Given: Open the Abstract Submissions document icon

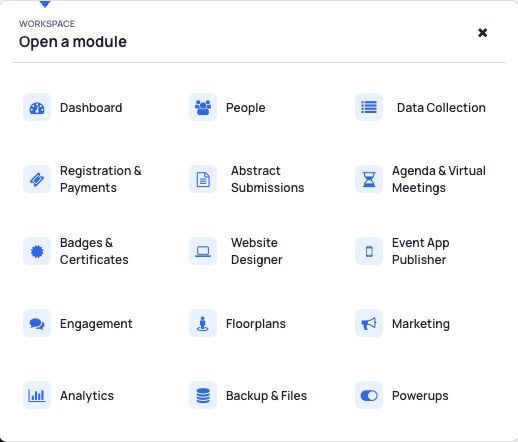Looking at the screenshot, I should [203, 180].
